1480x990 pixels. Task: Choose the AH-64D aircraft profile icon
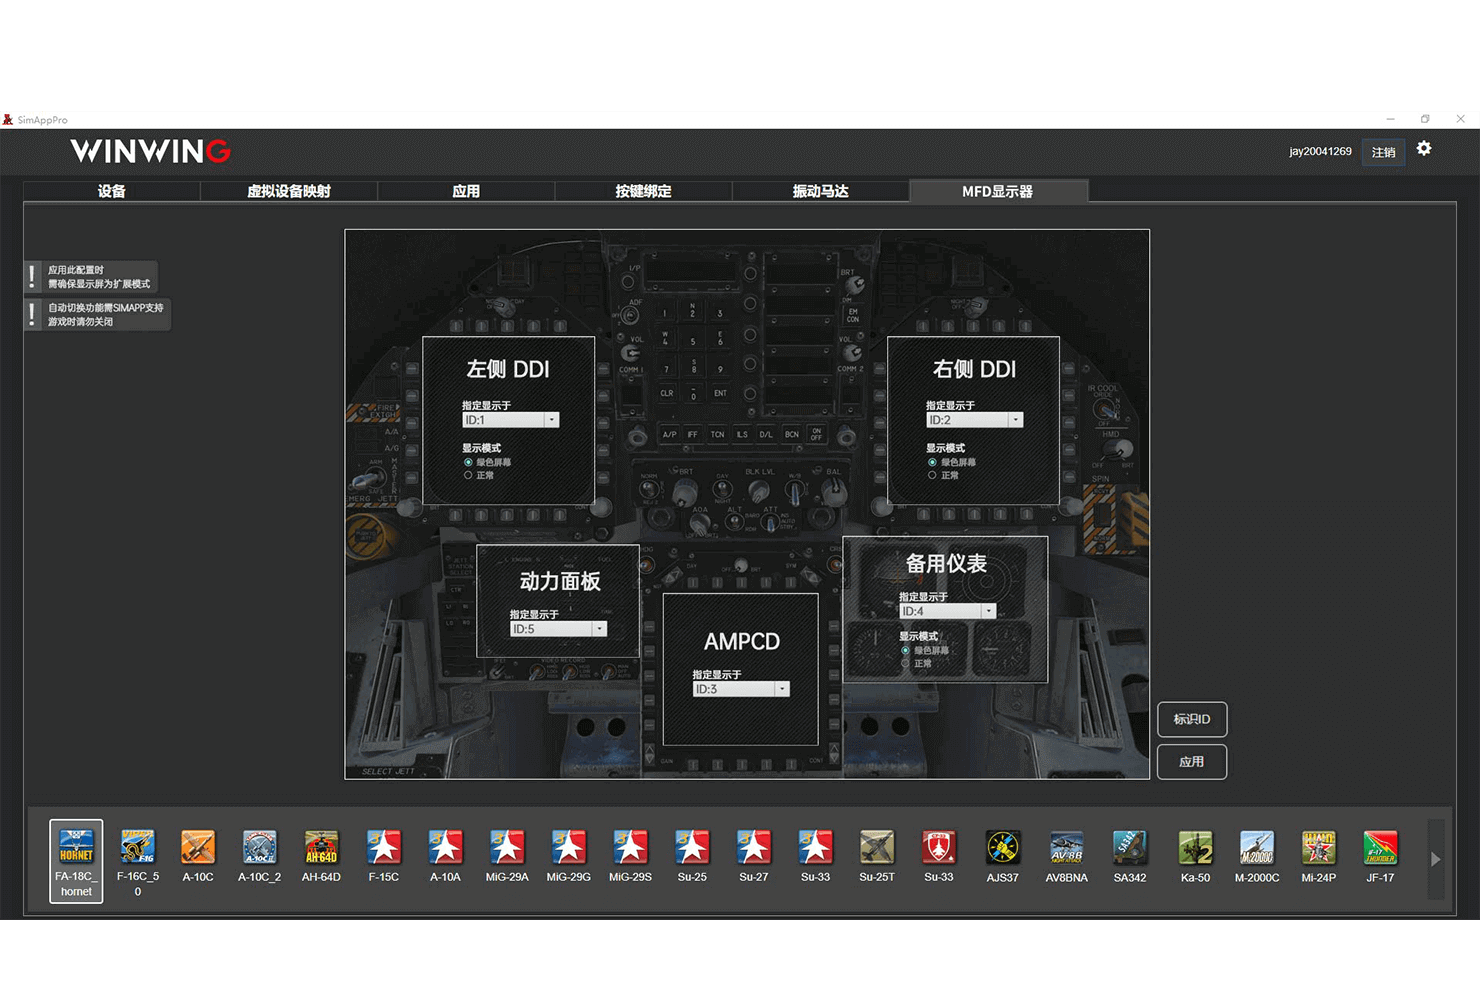321,848
